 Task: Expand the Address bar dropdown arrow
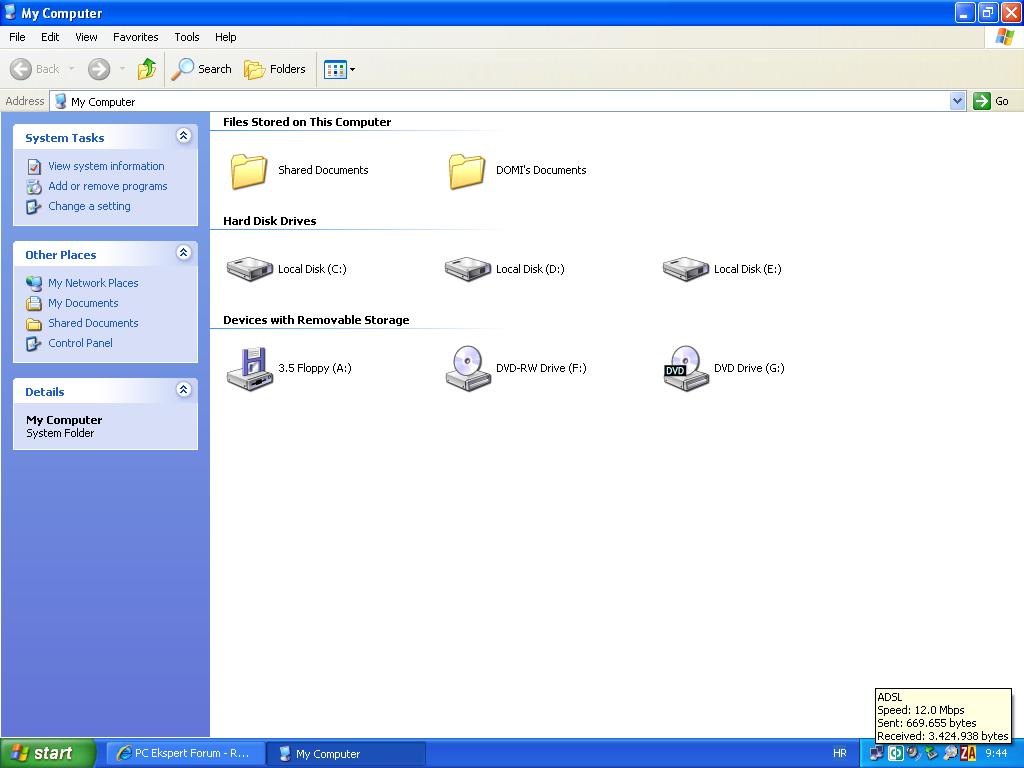tap(957, 101)
